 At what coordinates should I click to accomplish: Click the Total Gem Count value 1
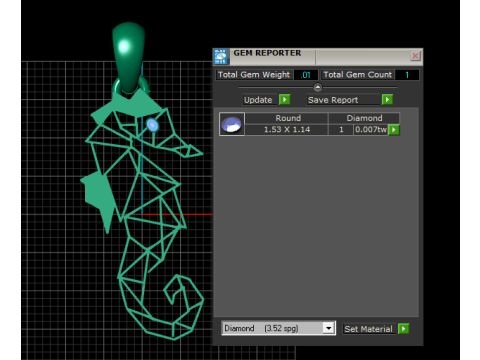coord(407,75)
